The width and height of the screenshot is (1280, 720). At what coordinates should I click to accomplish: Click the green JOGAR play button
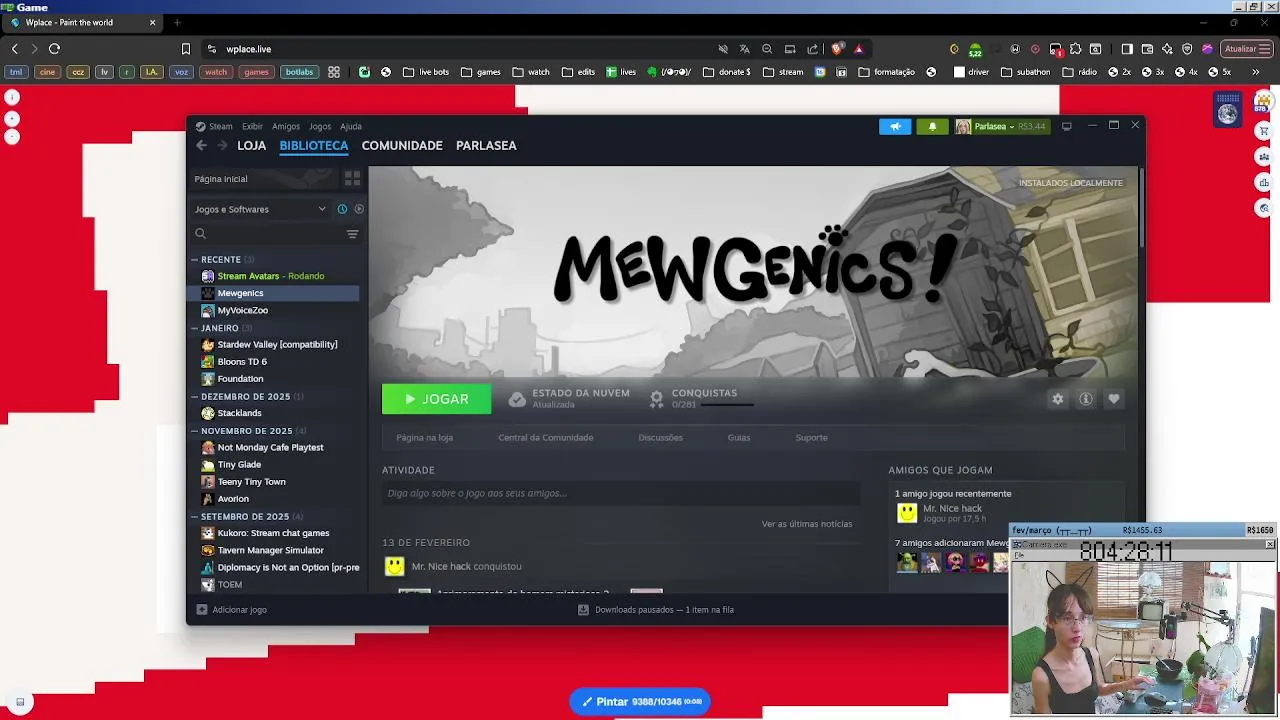click(436, 399)
